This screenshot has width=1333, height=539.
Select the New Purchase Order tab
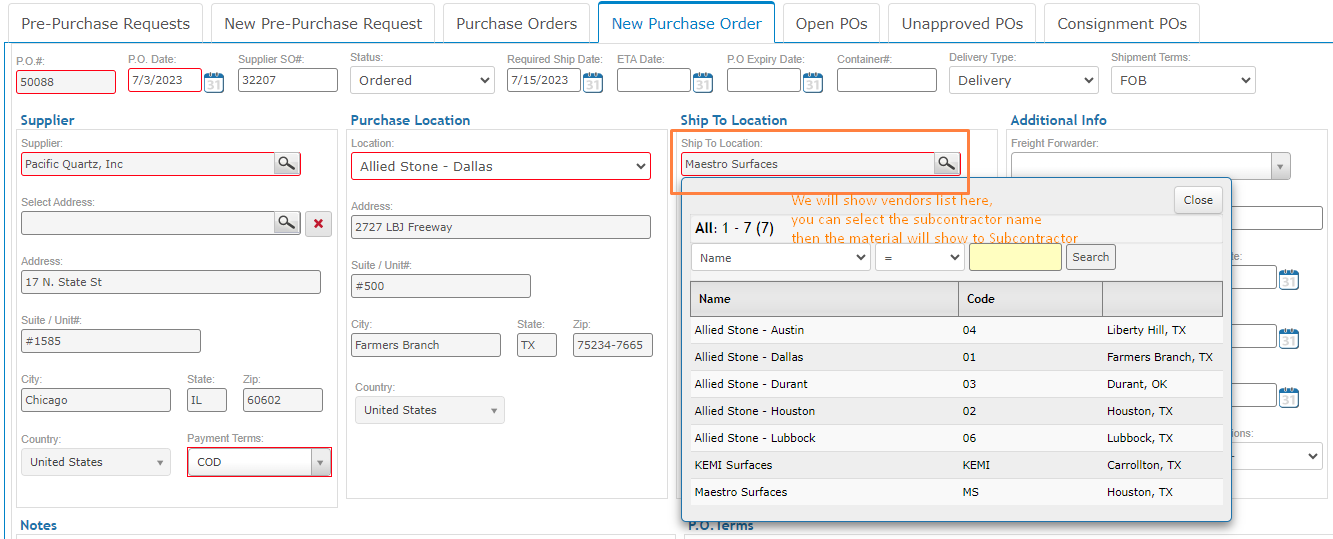tap(686, 23)
